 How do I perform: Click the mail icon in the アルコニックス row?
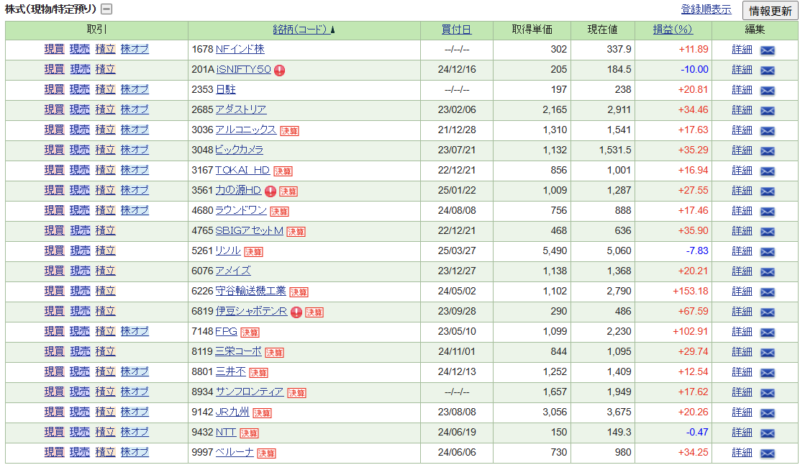pos(767,131)
